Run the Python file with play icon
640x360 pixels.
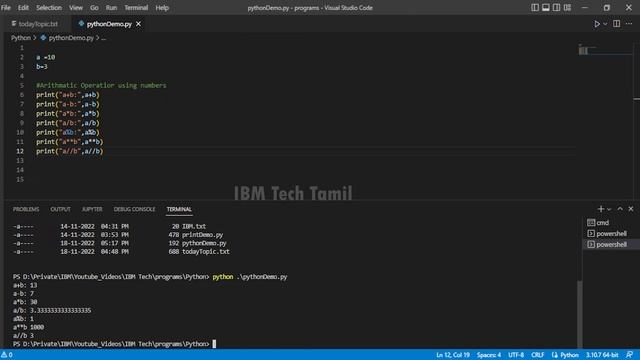tap(597, 24)
